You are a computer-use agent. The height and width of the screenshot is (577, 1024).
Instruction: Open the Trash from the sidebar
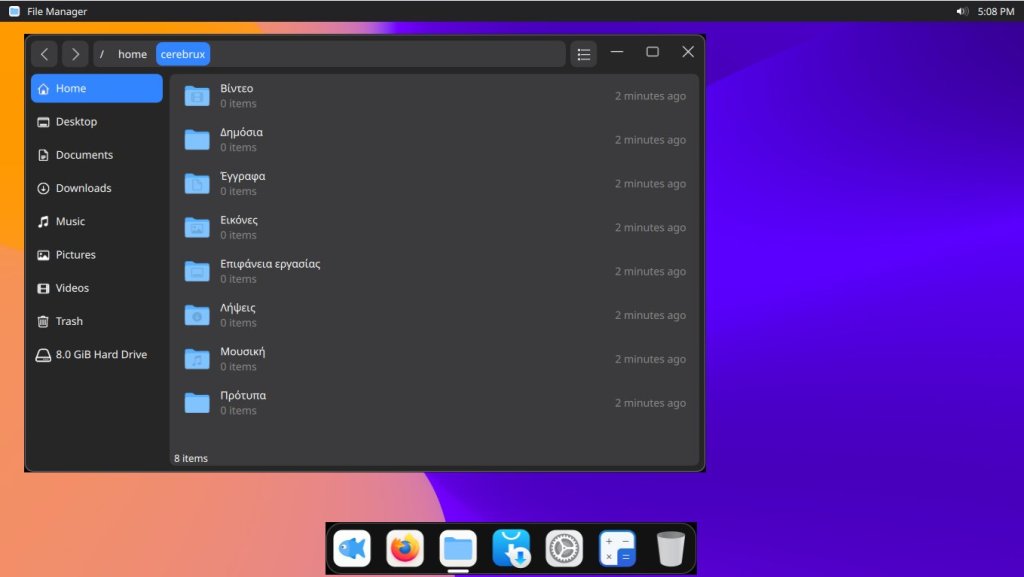tap(68, 321)
